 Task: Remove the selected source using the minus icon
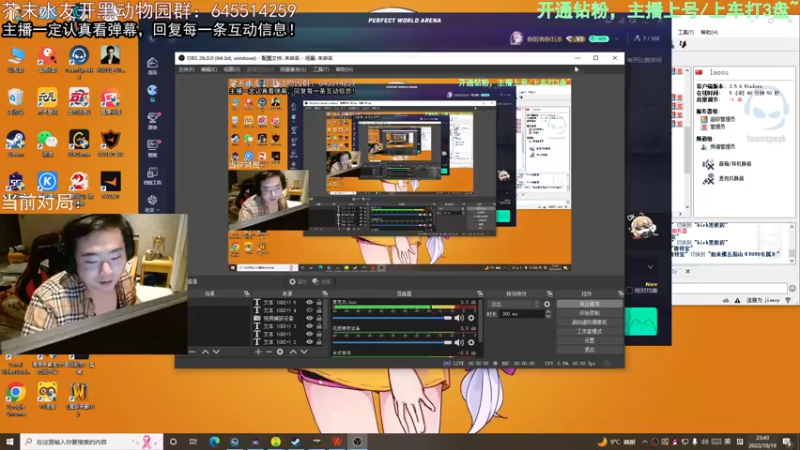(269, 352)
